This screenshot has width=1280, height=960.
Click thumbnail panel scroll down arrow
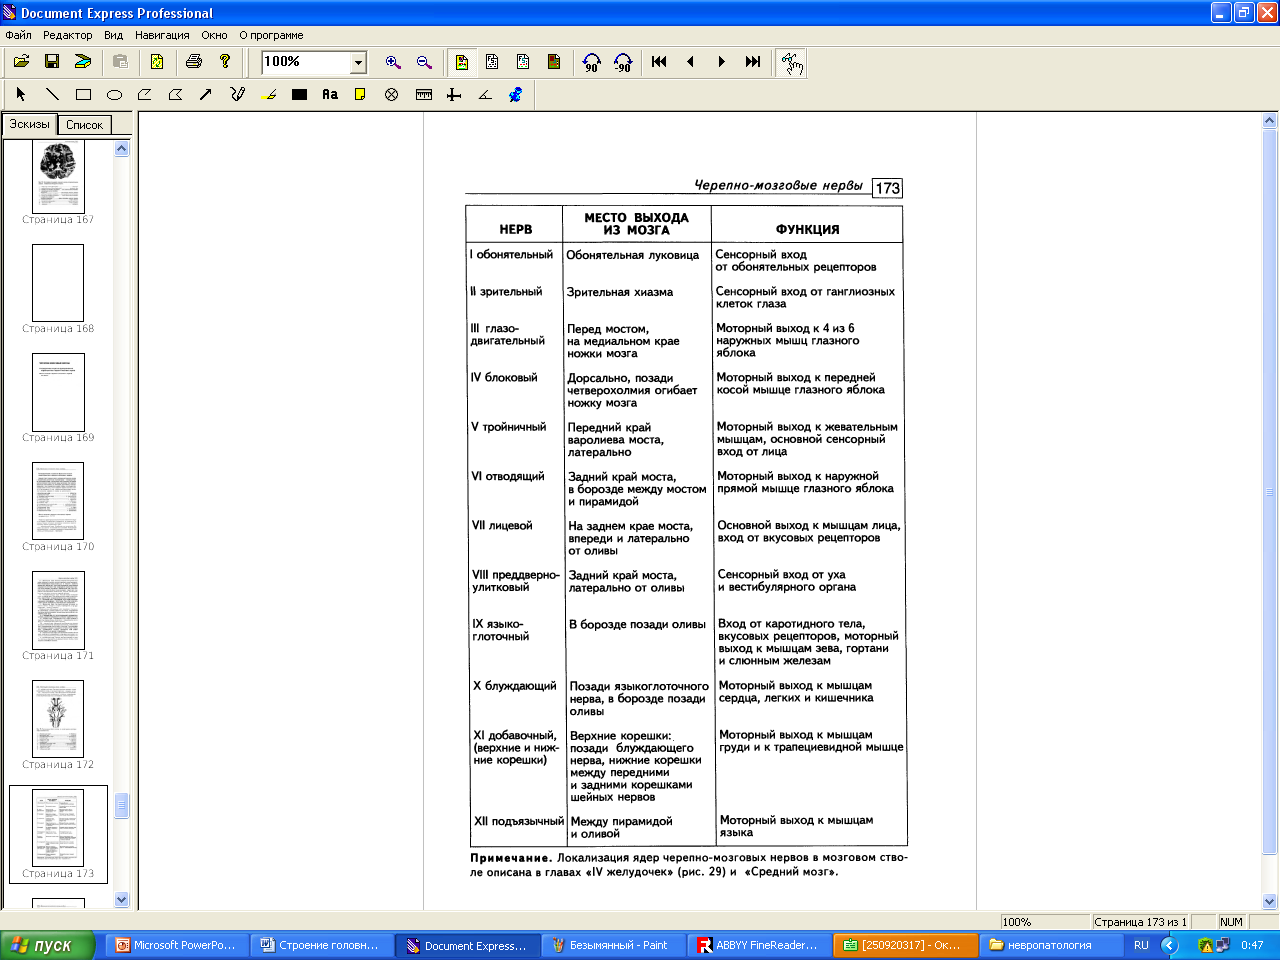click(x=122, y=899)
